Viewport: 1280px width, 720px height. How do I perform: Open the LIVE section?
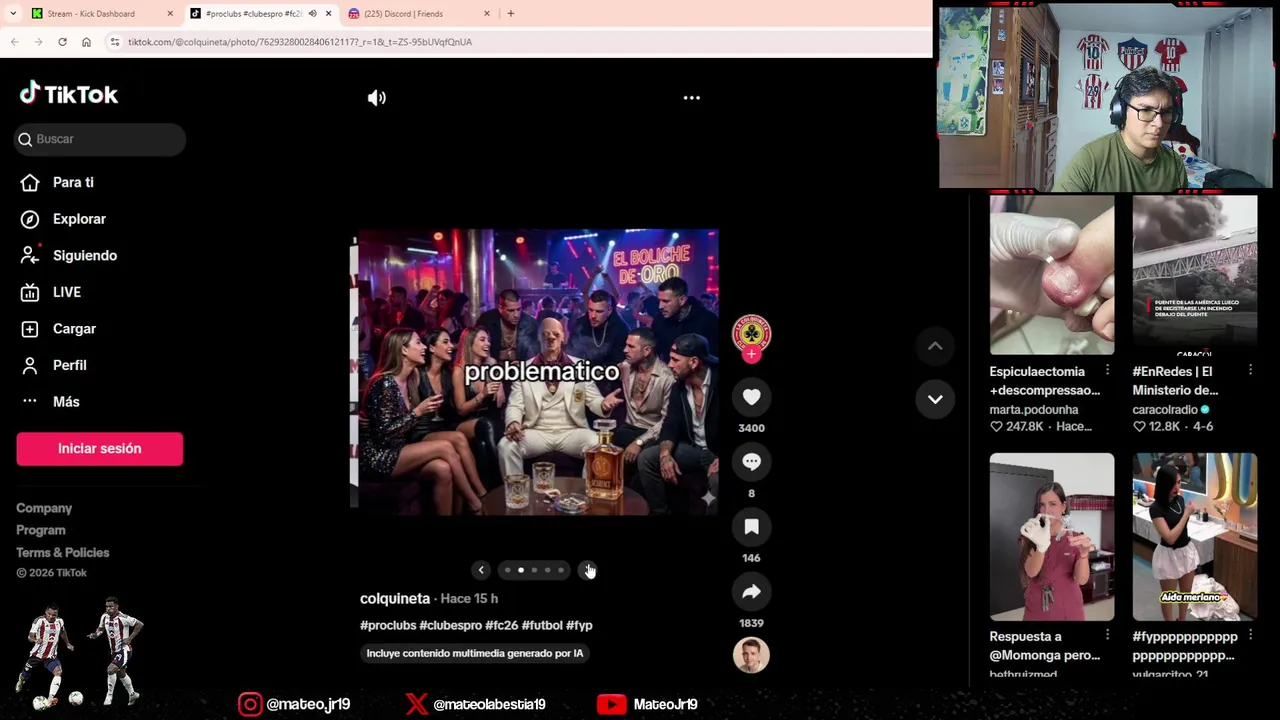click(67, 292)
